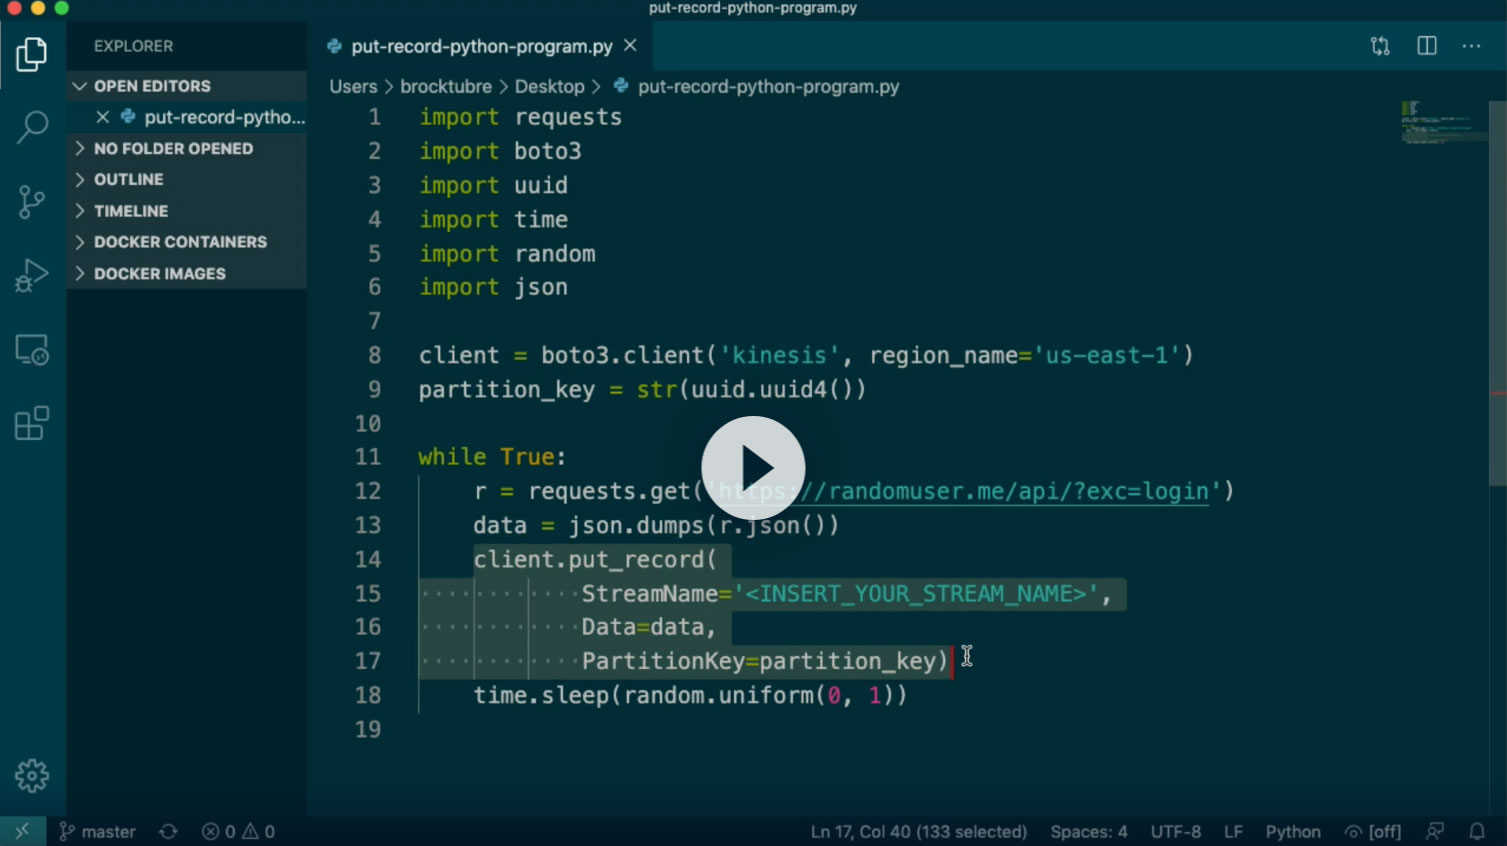This screenshot has width=1507, height=846.
Task: Open the notifications bell
Action: (x=1477, y=831)
